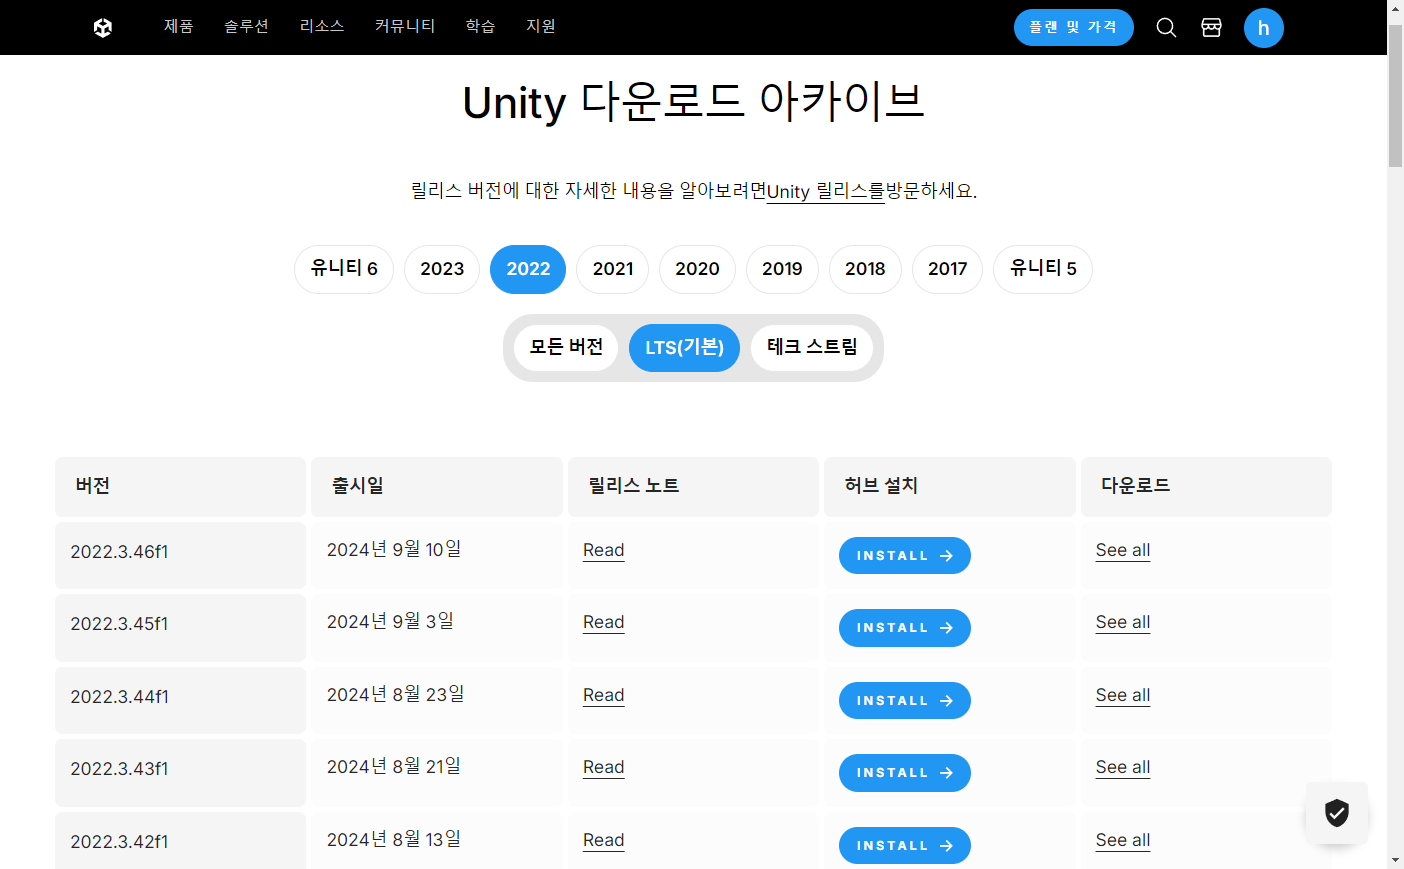This screenshot has width=1404, height=869.
Task: Select the 2022 version tab
Action: tap(528, 269)
